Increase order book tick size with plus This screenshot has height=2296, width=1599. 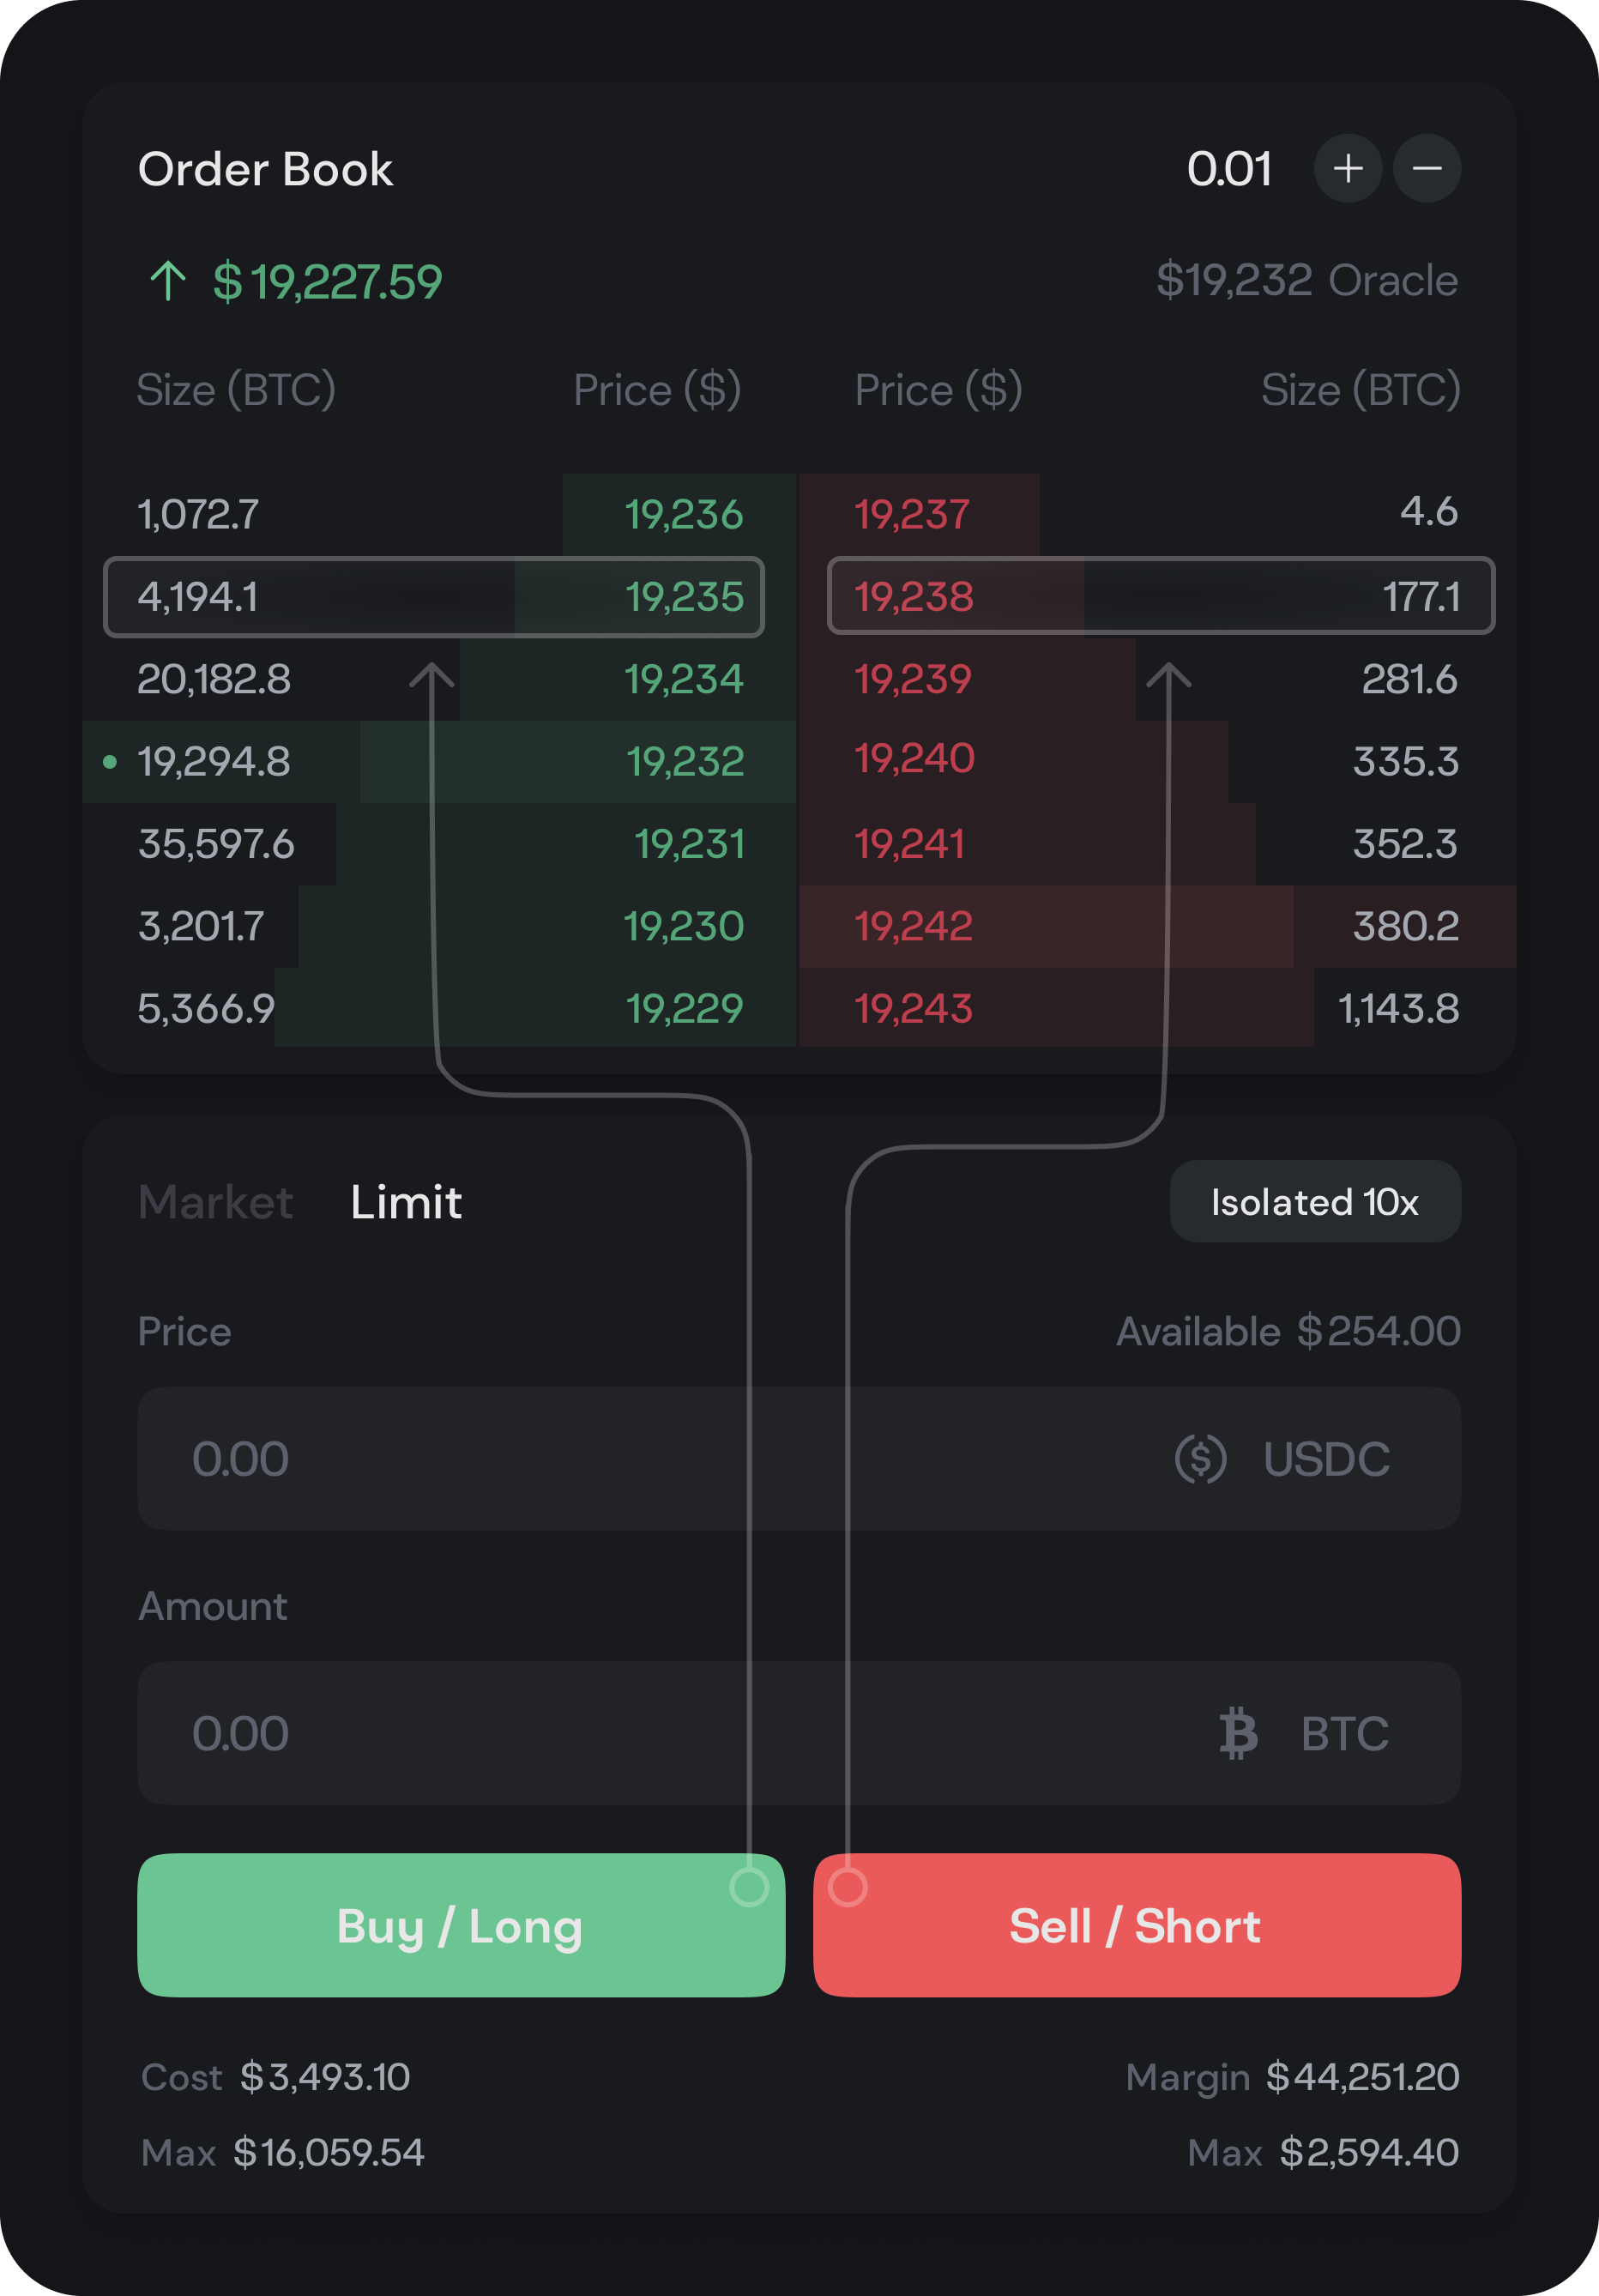1347,168
